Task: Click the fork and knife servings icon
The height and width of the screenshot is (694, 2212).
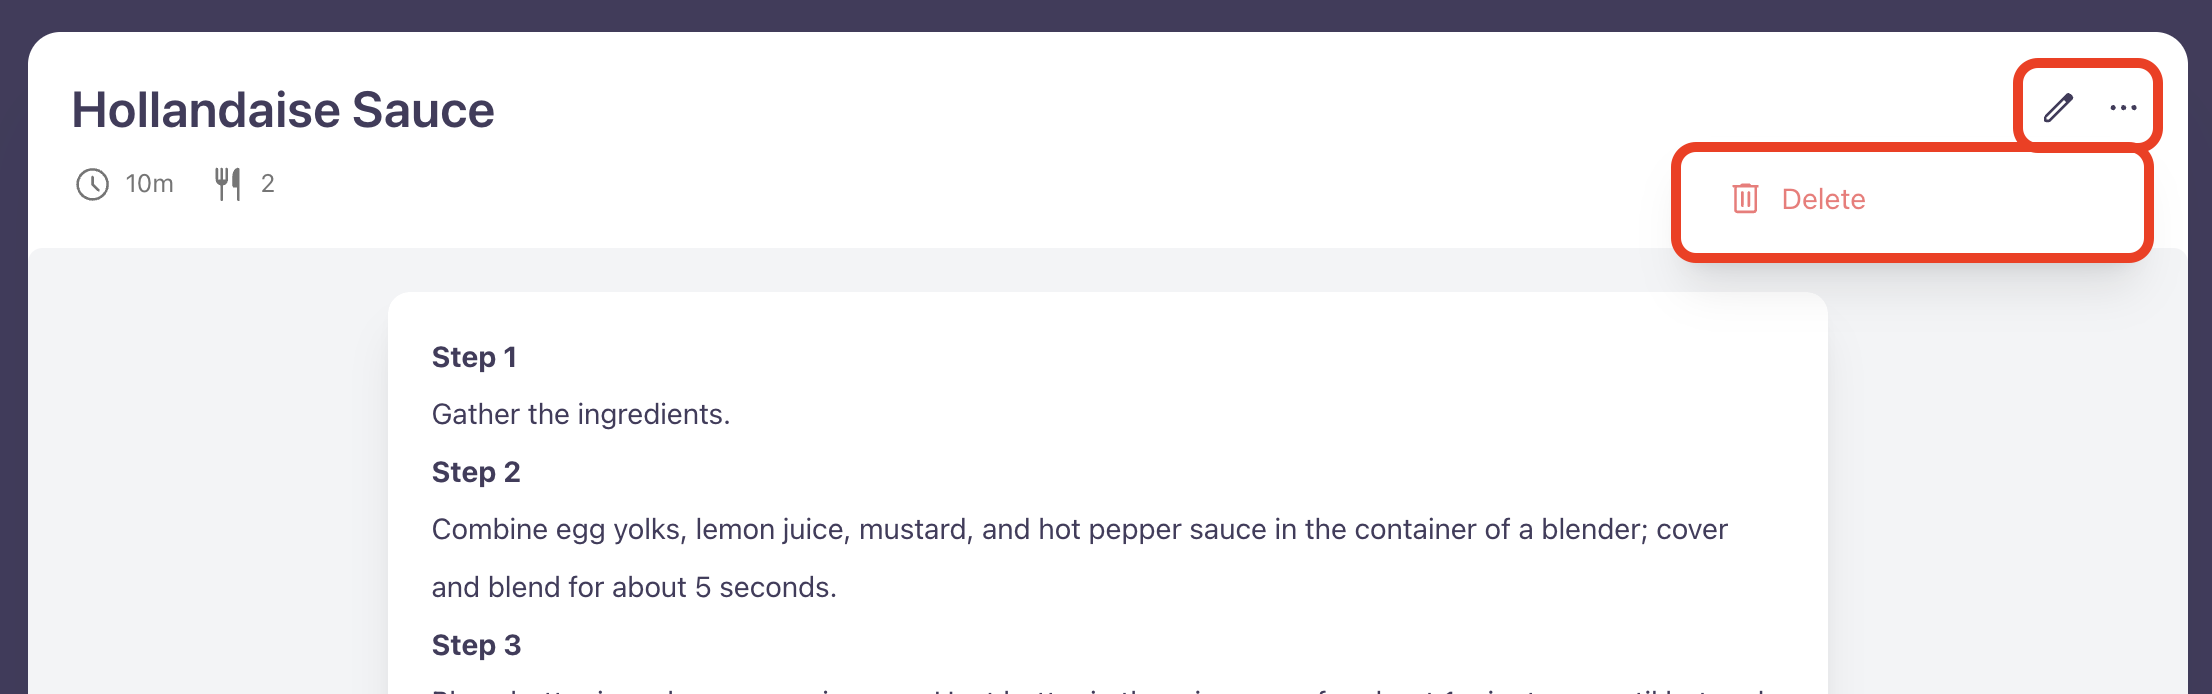Action: pos(228,184)
